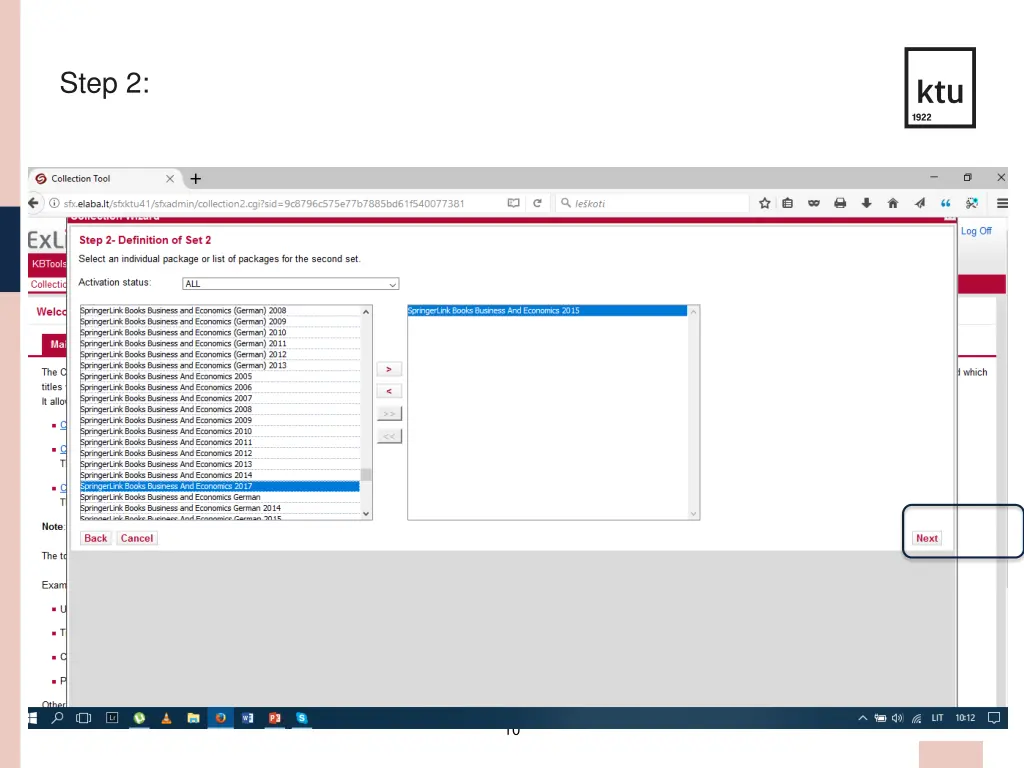Click the Log Off link

976,231
